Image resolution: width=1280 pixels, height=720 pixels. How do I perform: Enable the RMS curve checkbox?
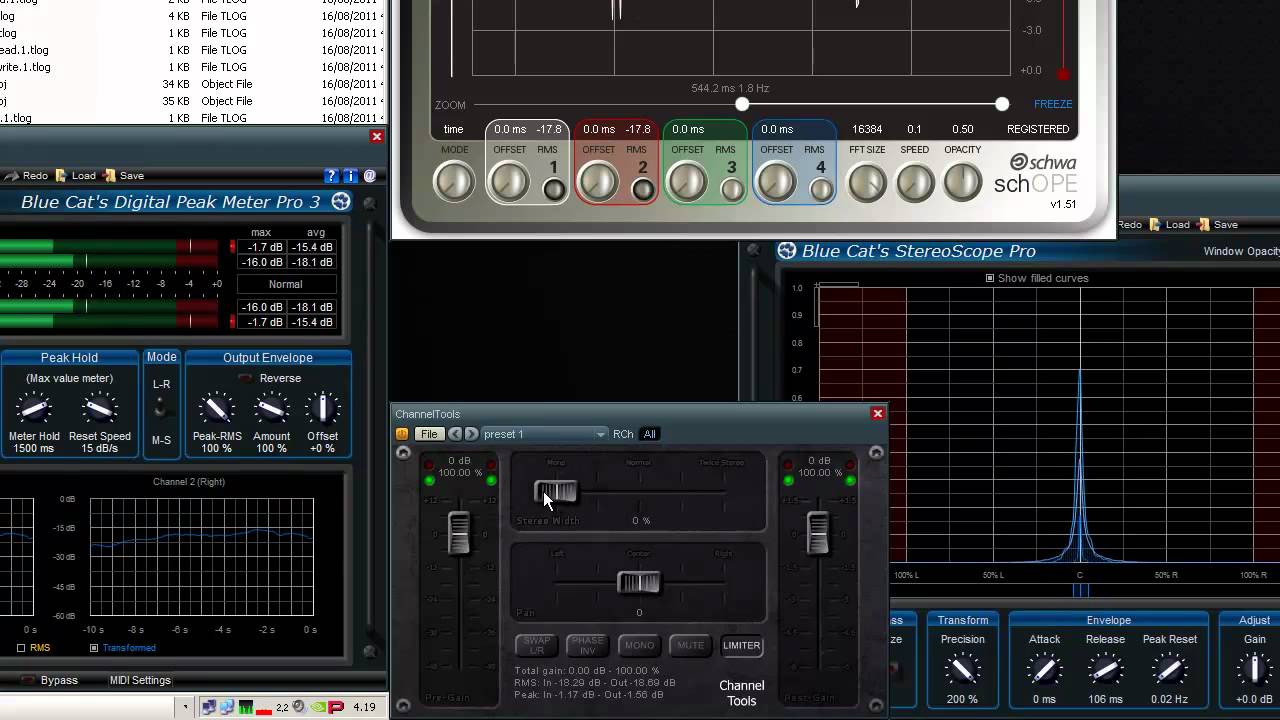tap(21, 648)
